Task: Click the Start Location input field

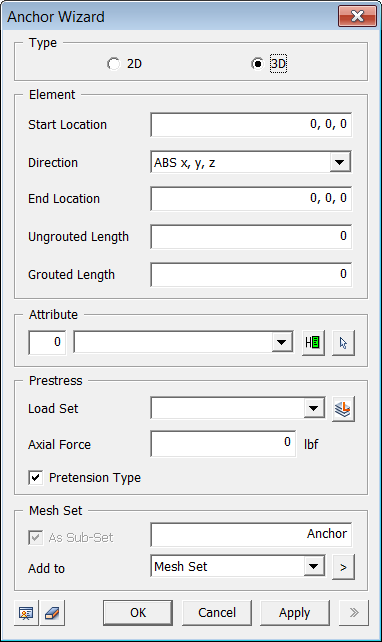Action: point(251,124)
